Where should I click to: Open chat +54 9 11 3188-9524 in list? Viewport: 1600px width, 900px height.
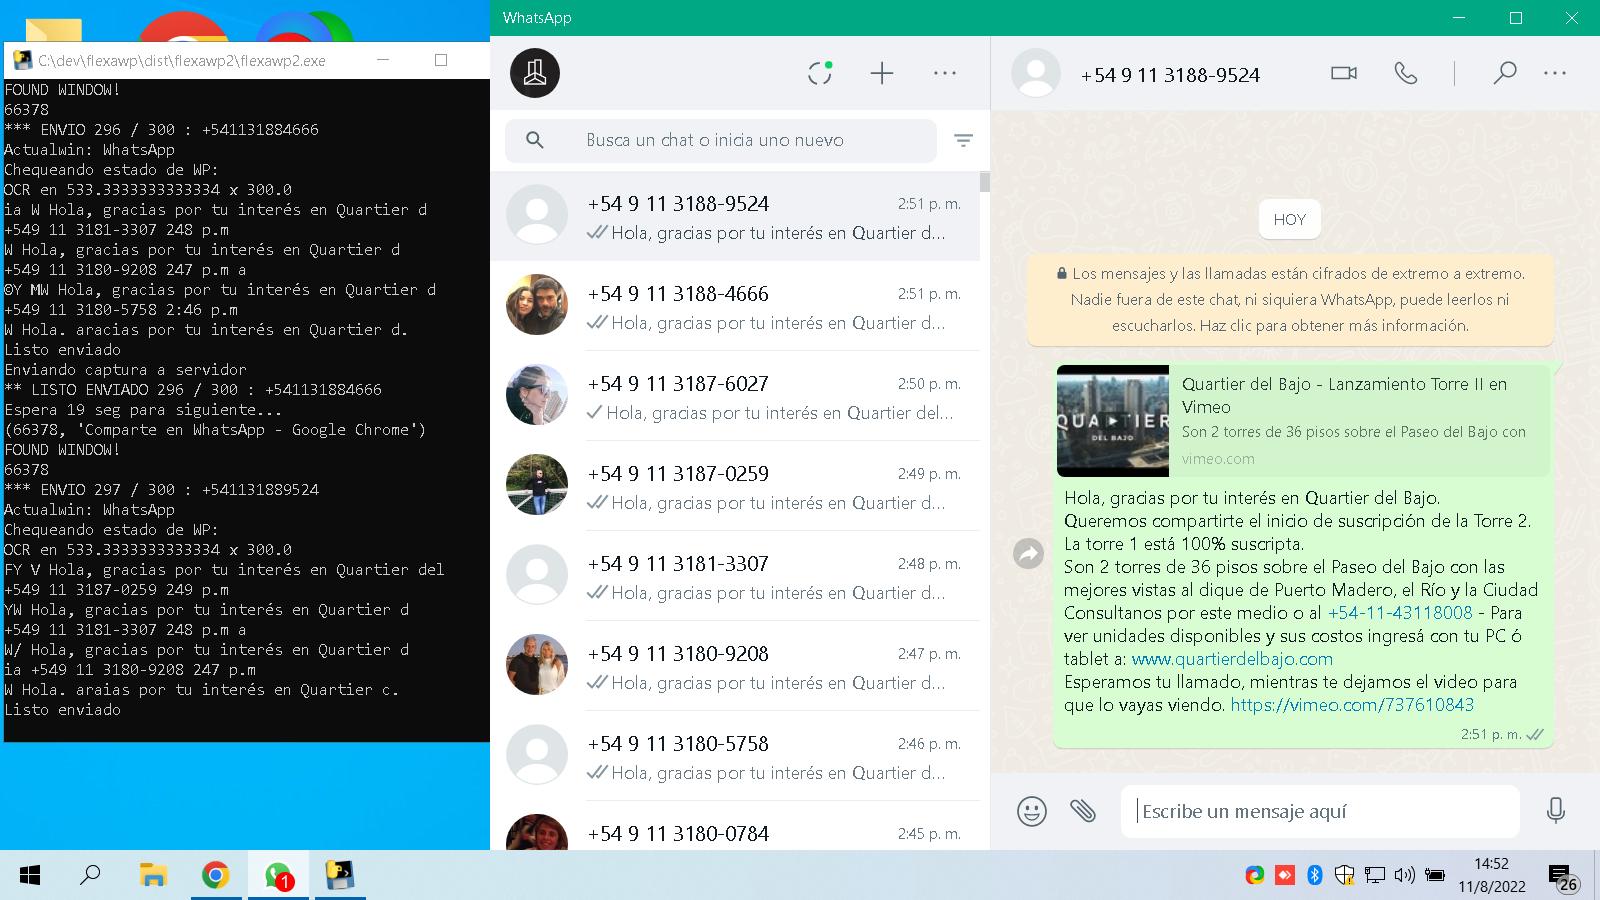click(735, 216)
